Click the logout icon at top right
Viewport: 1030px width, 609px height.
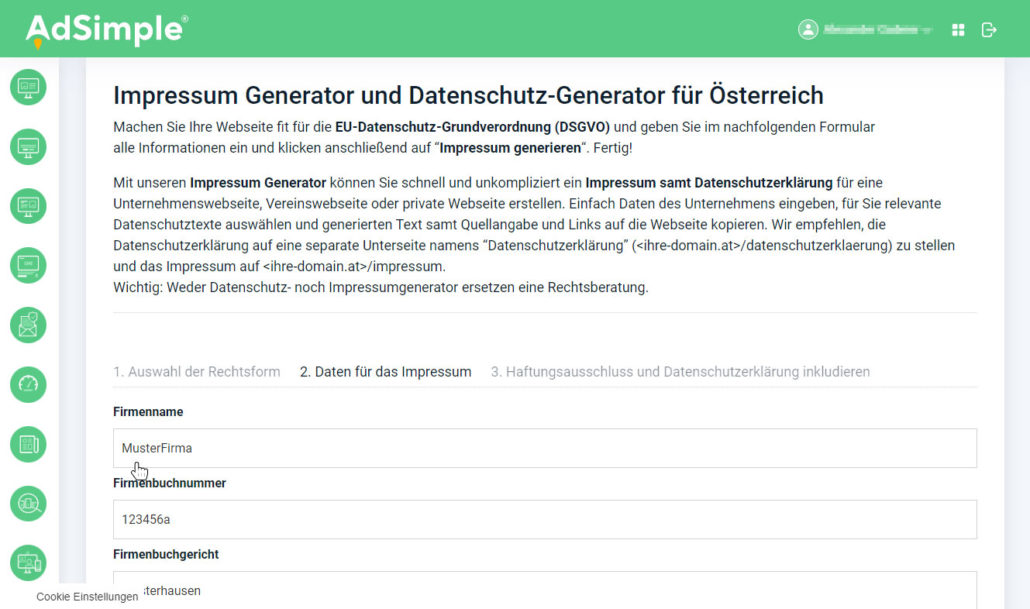click(x=989, y=29)
